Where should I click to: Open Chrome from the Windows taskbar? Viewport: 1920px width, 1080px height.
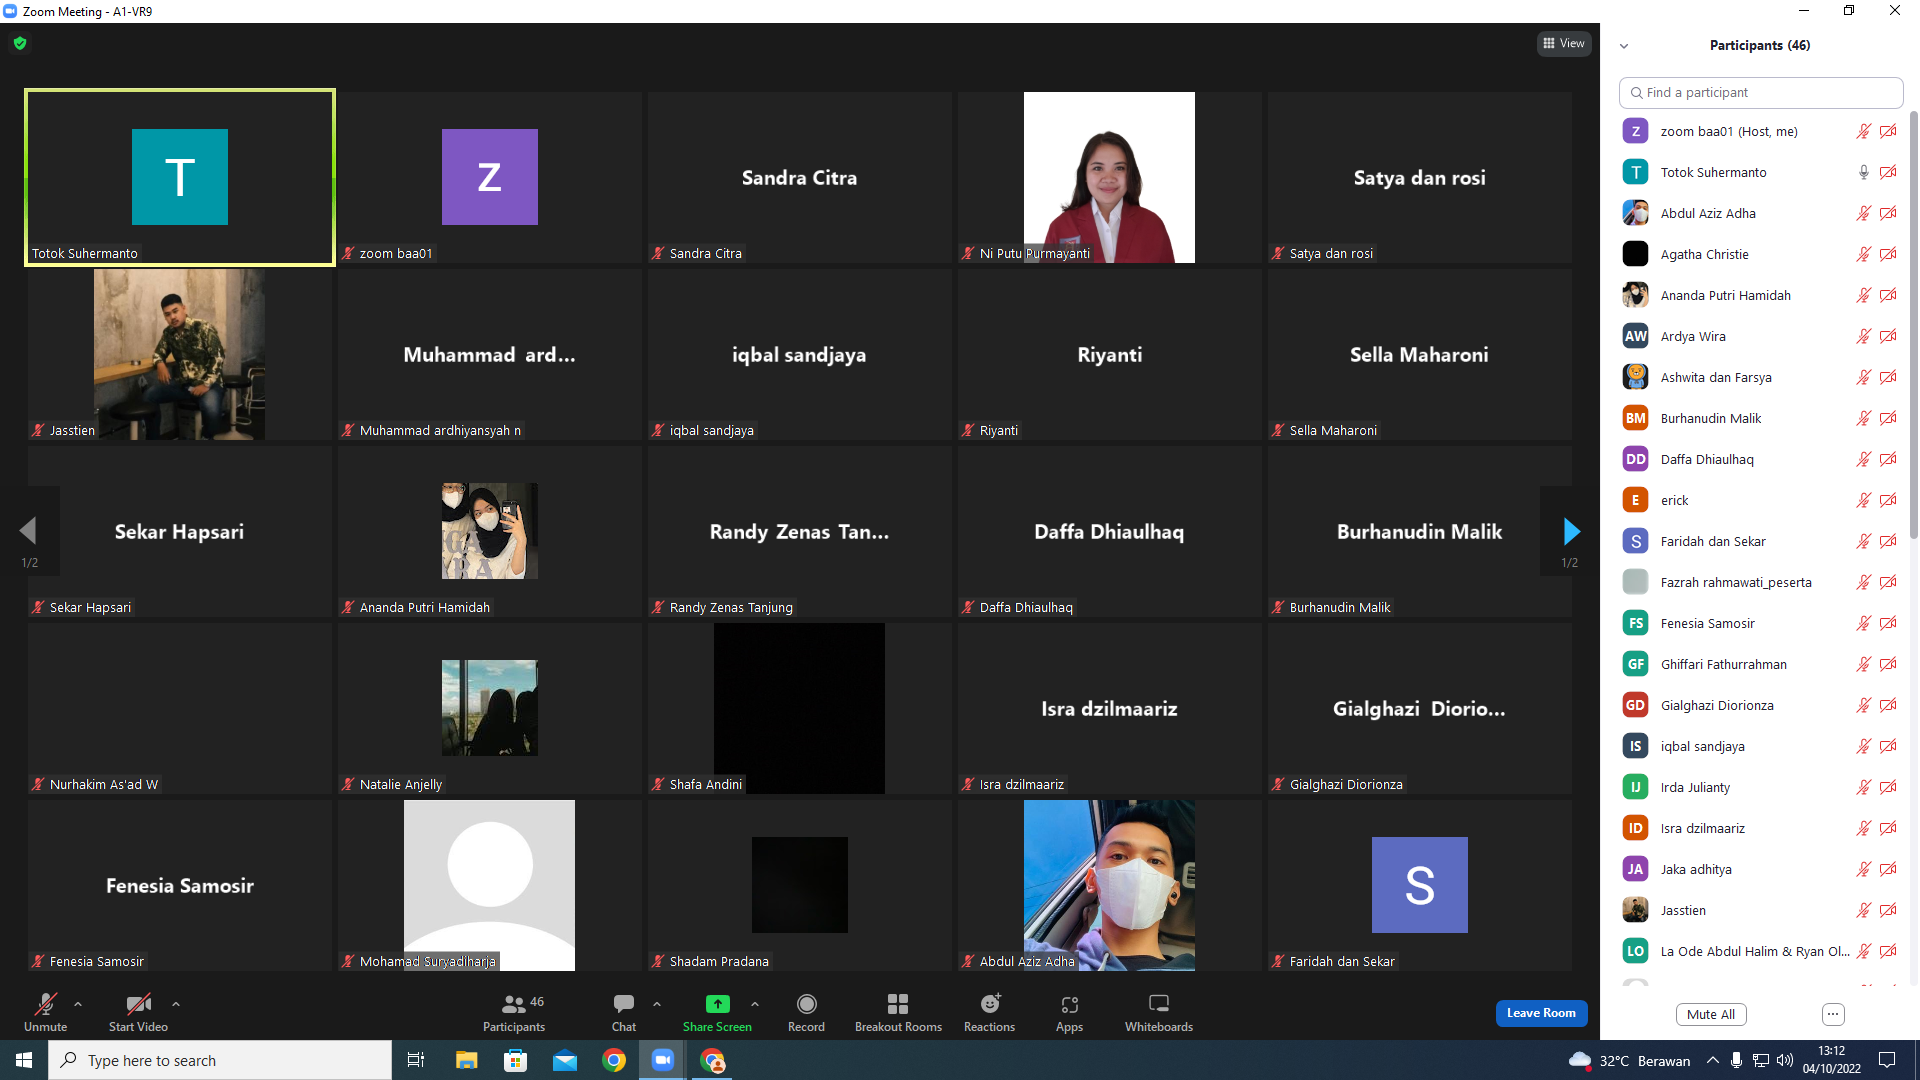click(x=614, y=1060)
